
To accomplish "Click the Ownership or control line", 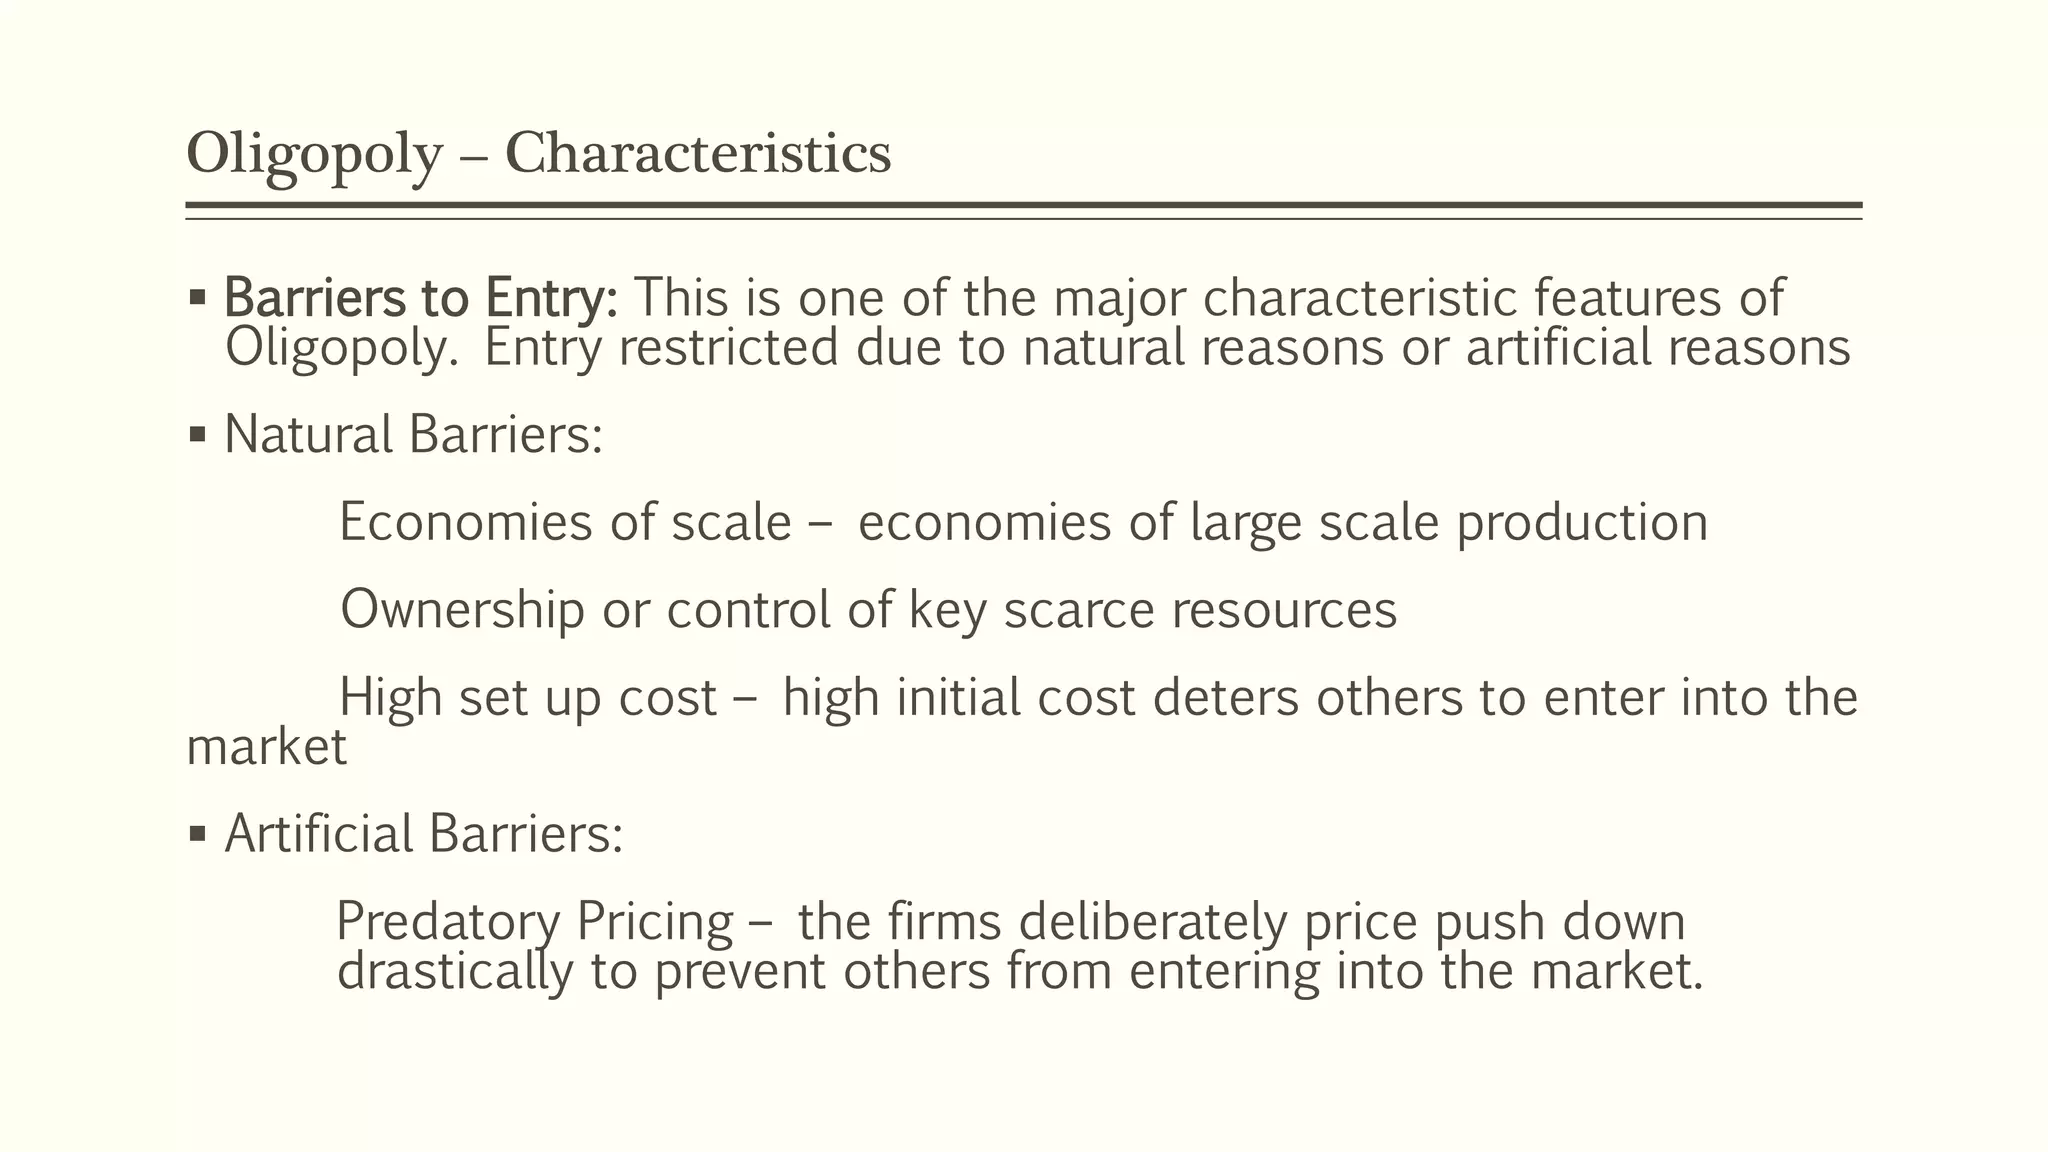I will [868, 610].
